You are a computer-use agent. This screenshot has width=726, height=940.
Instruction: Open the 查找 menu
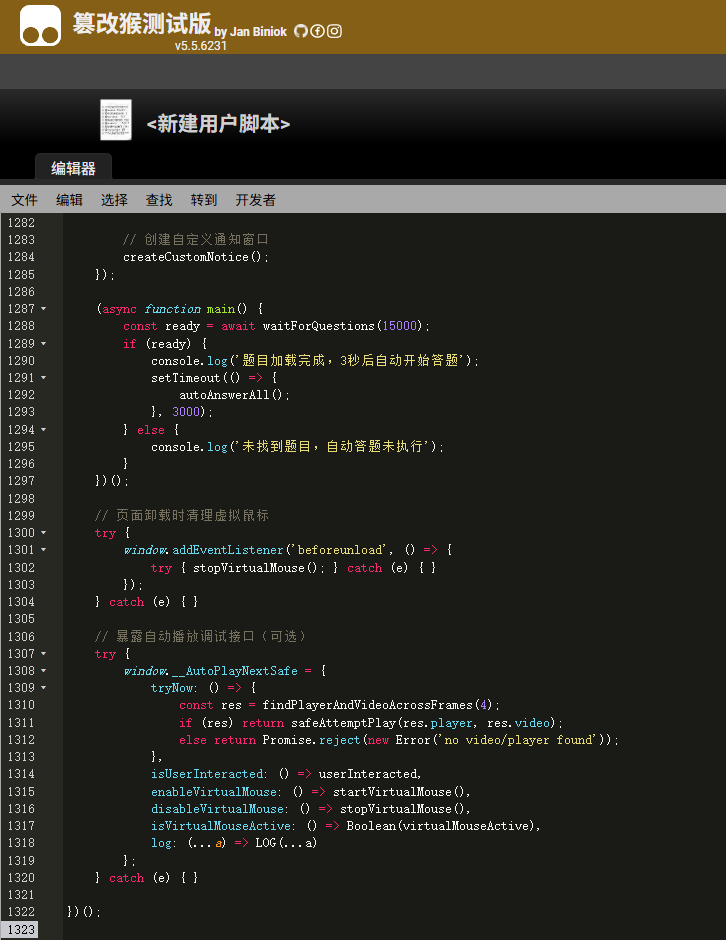coord(159,200)
